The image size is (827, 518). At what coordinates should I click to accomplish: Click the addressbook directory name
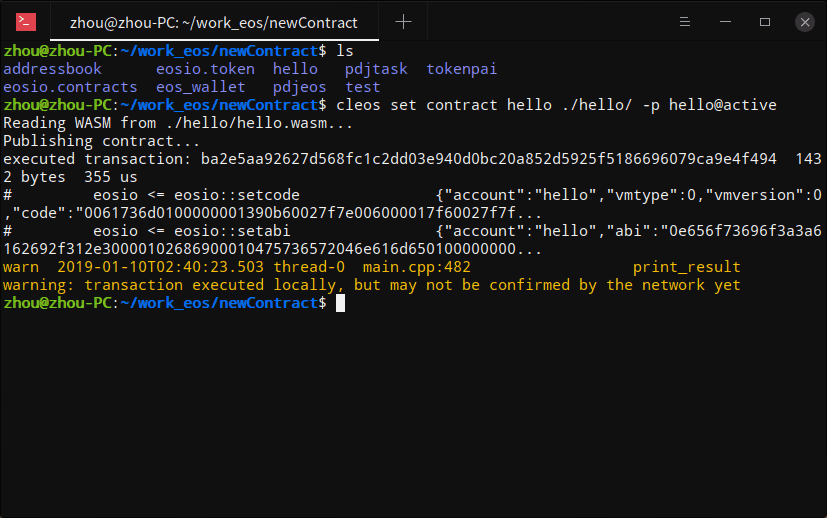pyautogui.click(x=52, y=69)
